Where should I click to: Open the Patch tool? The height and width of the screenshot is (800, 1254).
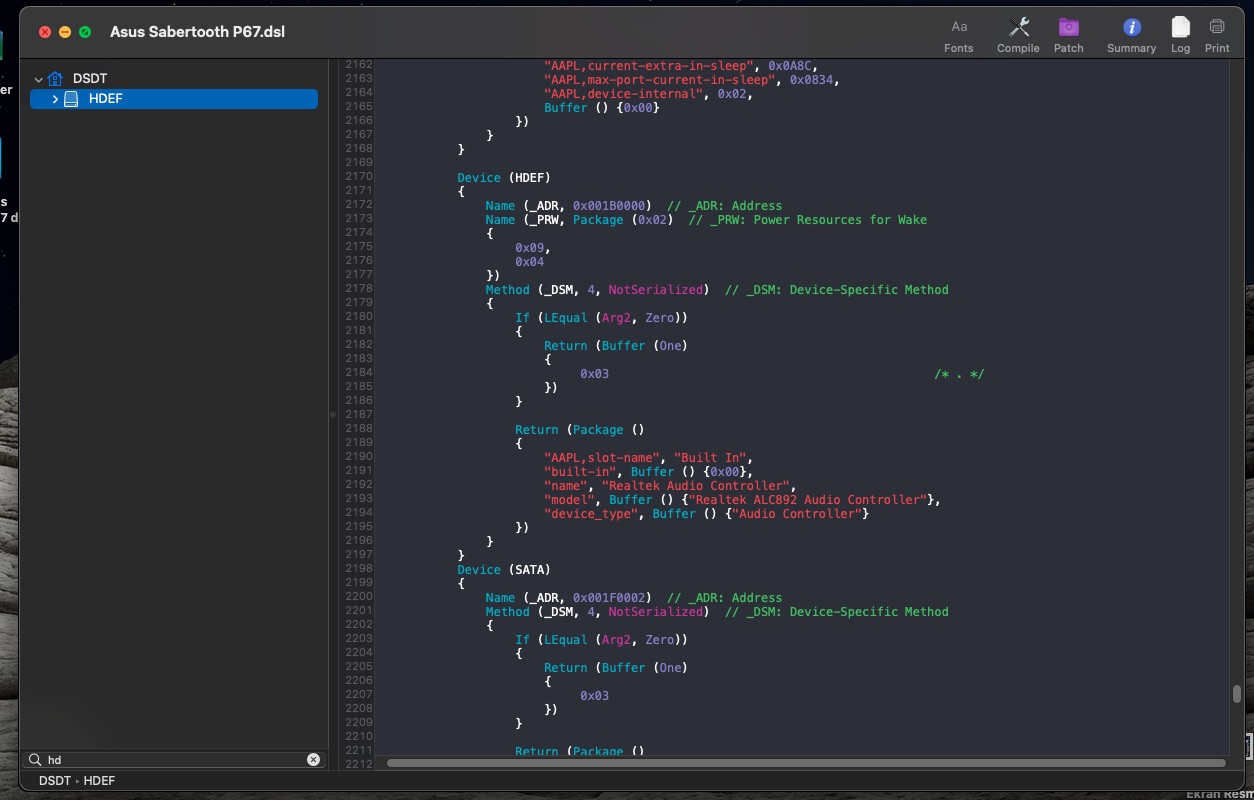tap(1068, 34)
